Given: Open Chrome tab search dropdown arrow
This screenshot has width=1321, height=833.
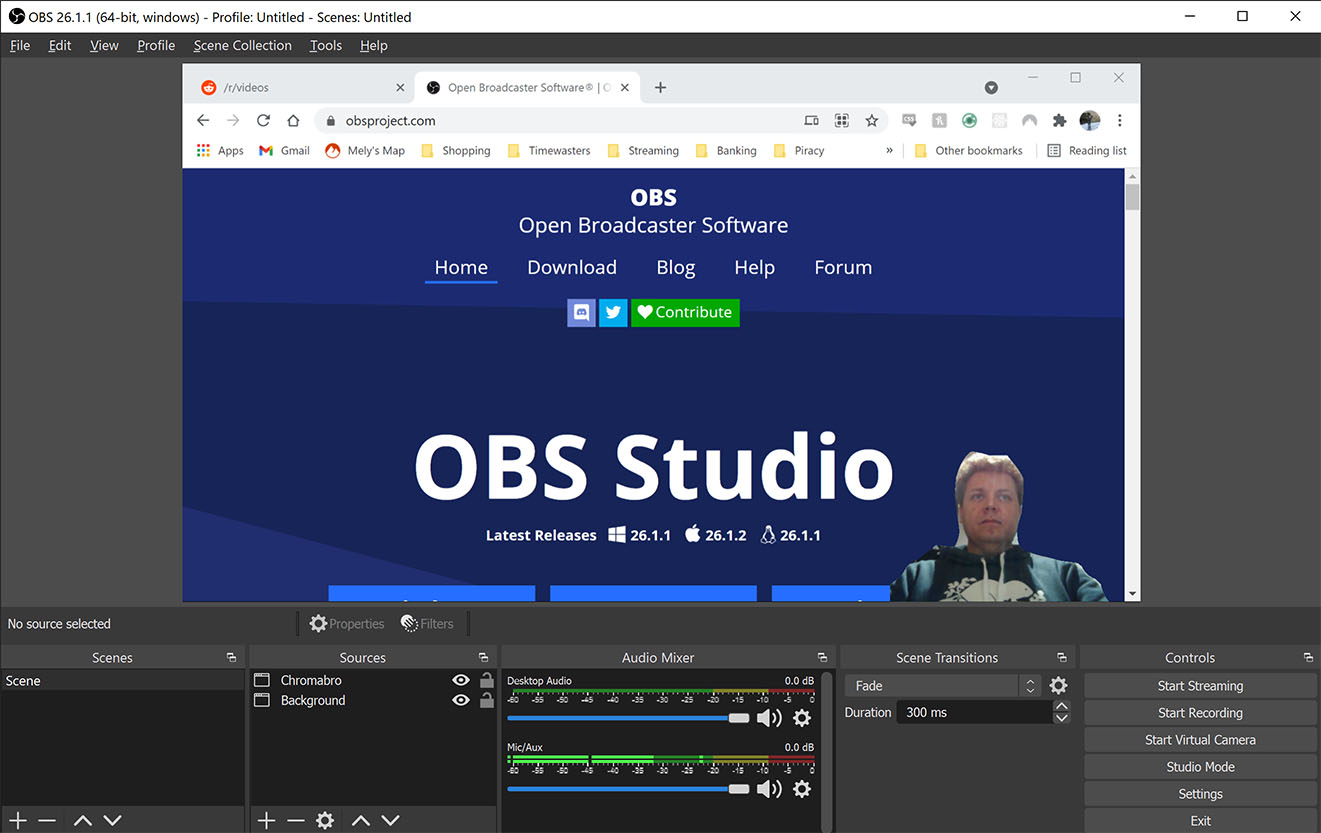Looking at the screenshot, I should pyautogui.click(x=991, y=88).
